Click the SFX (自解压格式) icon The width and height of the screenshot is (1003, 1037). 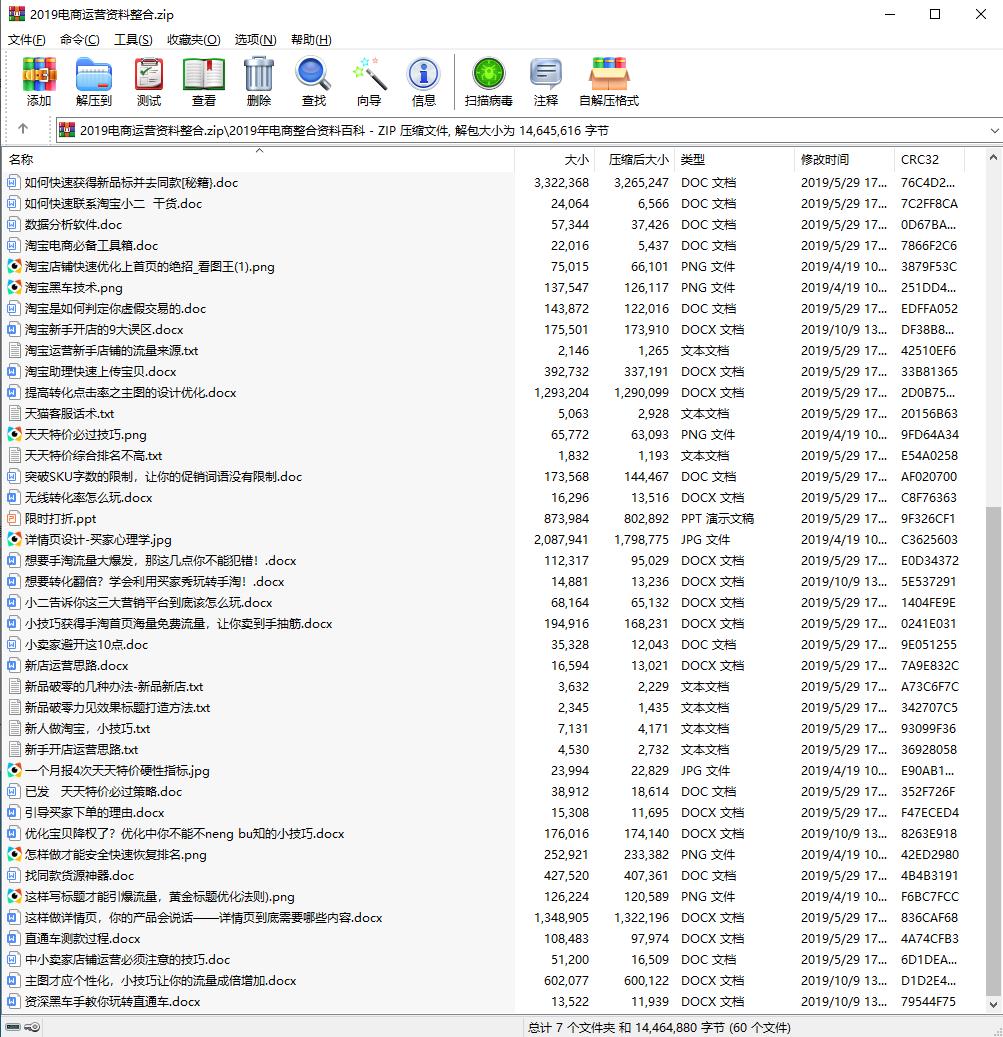click(609, 74)
